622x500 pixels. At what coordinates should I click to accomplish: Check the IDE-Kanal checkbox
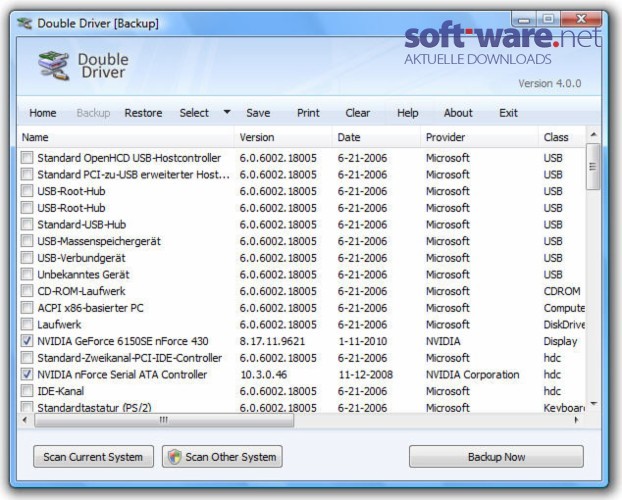point(27,391)
